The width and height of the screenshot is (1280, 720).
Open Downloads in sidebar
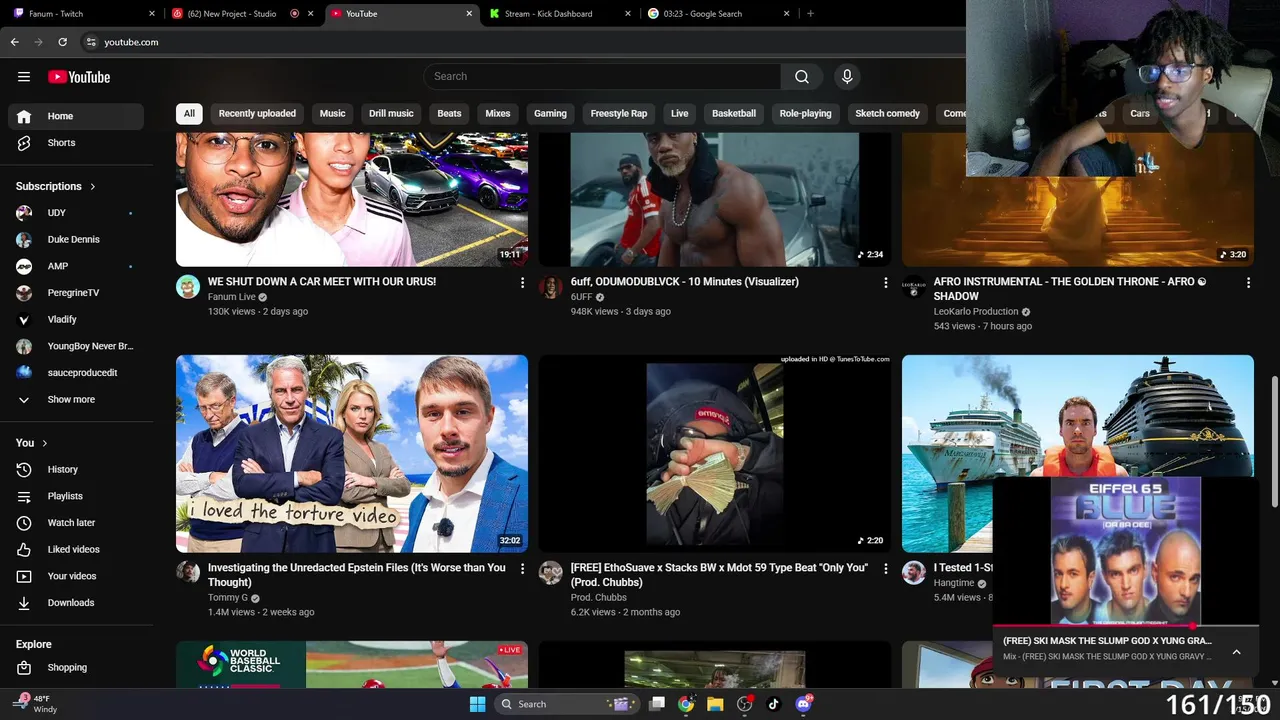tap(76, 603)
